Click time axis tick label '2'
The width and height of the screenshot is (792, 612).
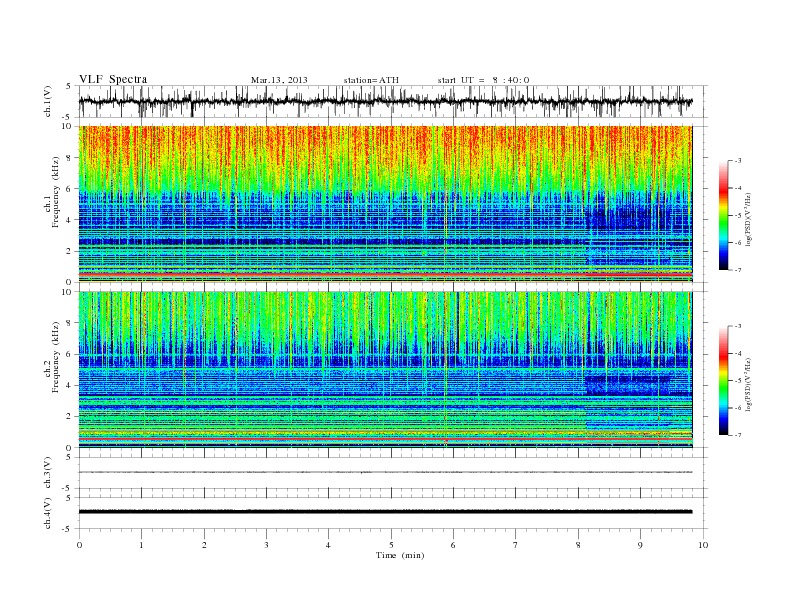[x=204, y=545]
